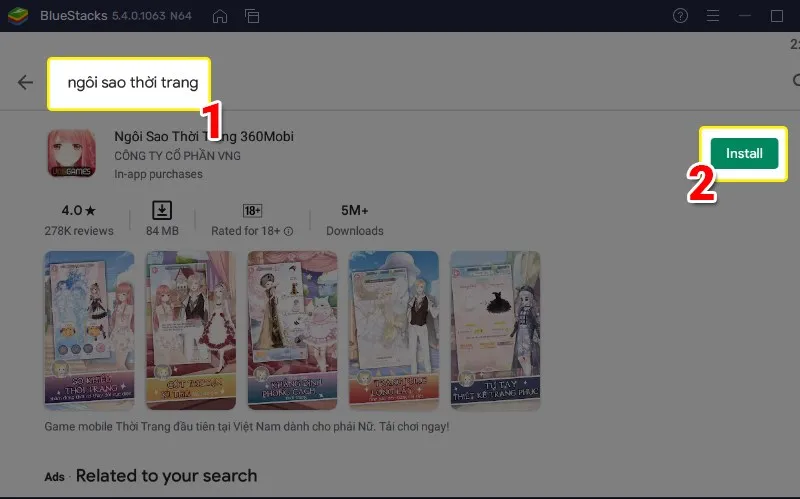Click the 84 MB download size icon
Screen dimensions: 800x499
point(162,211)
